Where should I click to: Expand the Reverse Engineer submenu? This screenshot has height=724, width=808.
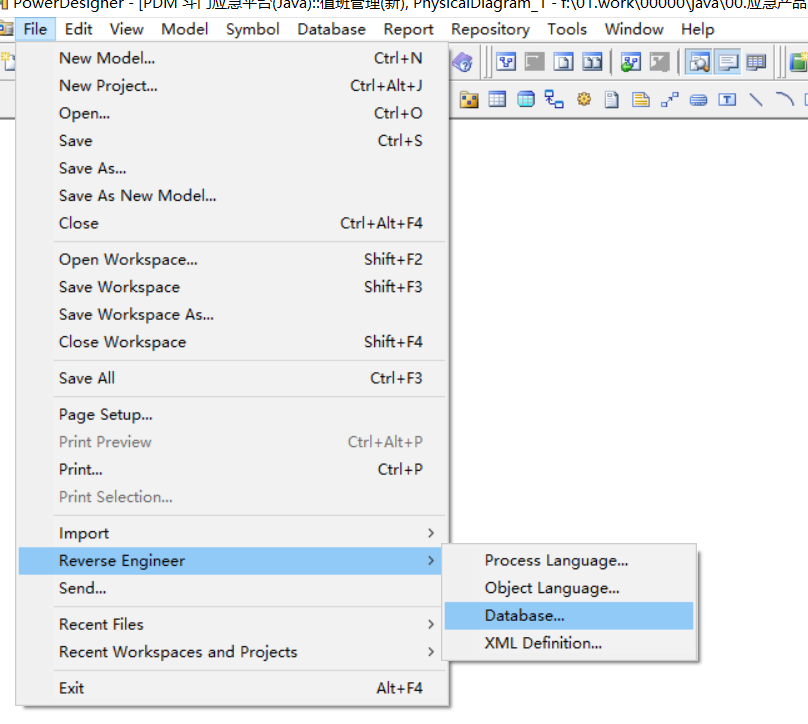[230, 561]
